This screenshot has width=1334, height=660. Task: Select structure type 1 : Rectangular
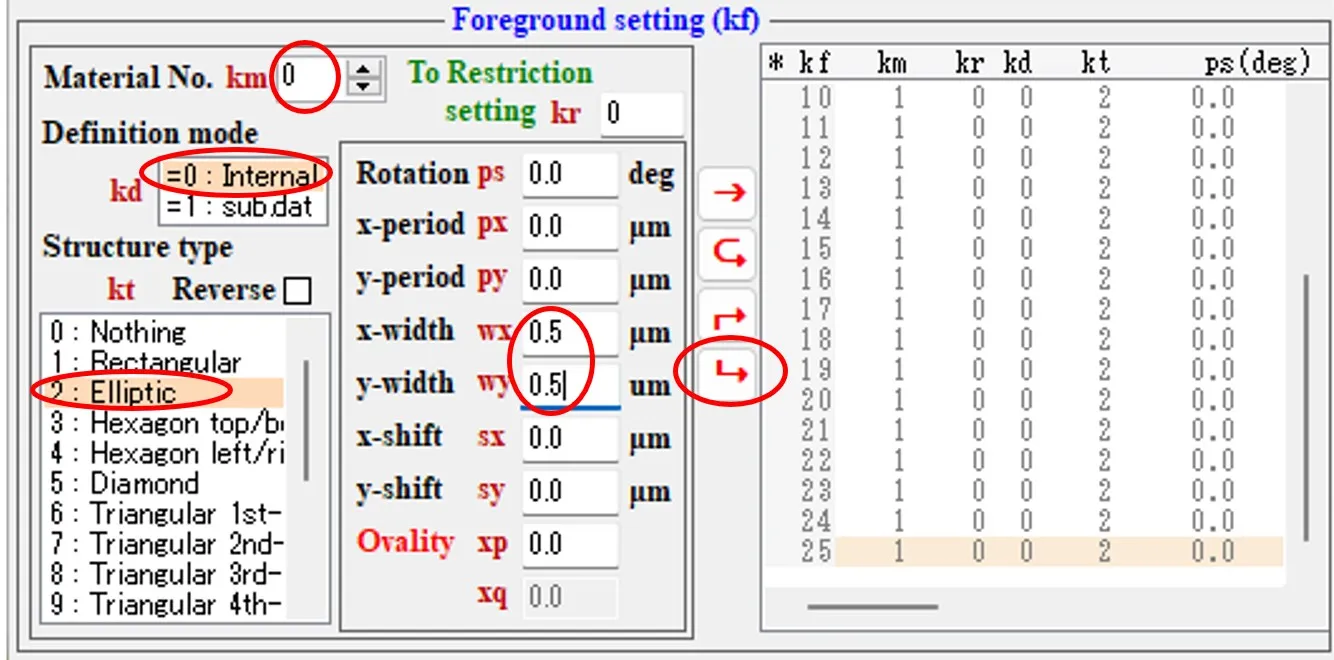coord(163,362)
